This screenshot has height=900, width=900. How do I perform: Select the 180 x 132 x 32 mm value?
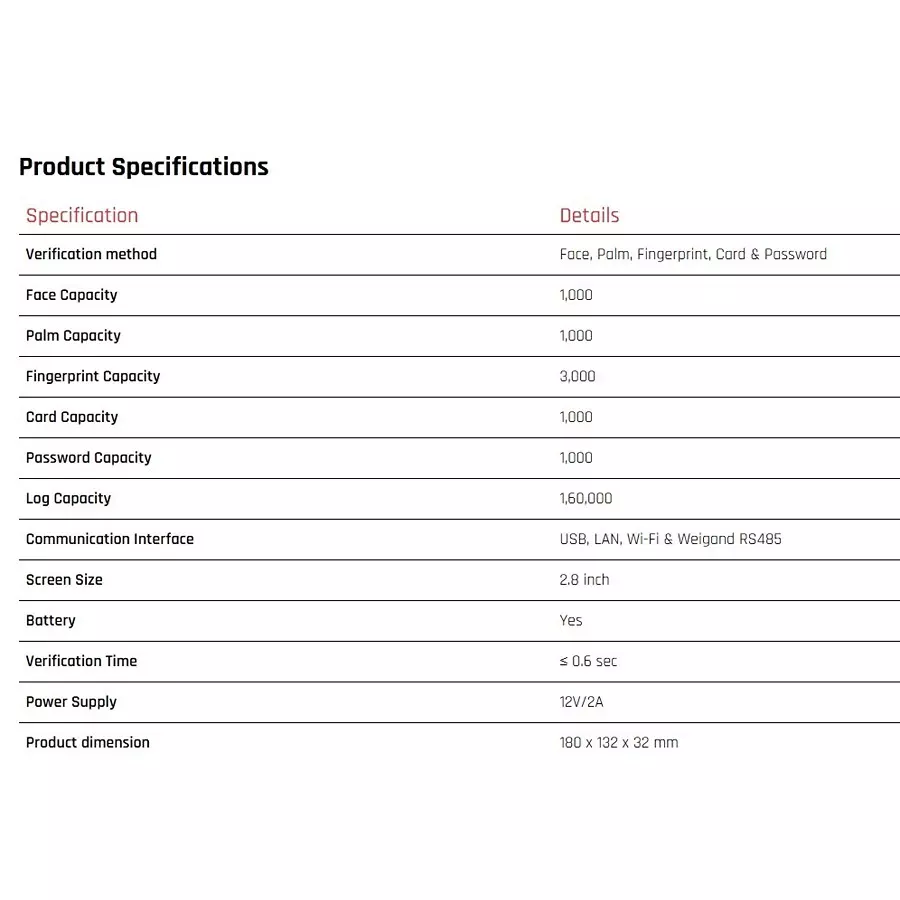coord(619,743)
